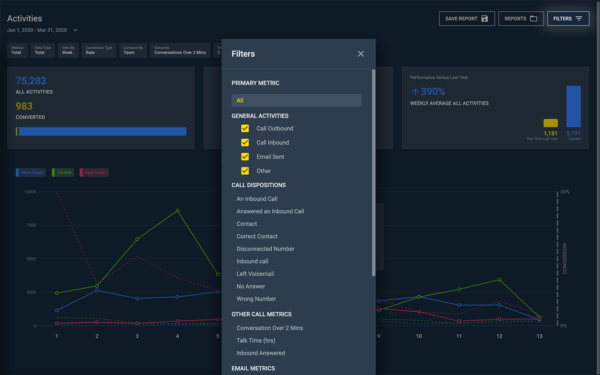This screenshot has width=600, height=375.
Task: Choose Conversation Over 2 Mins metric
Action: [x=270, y=328]
